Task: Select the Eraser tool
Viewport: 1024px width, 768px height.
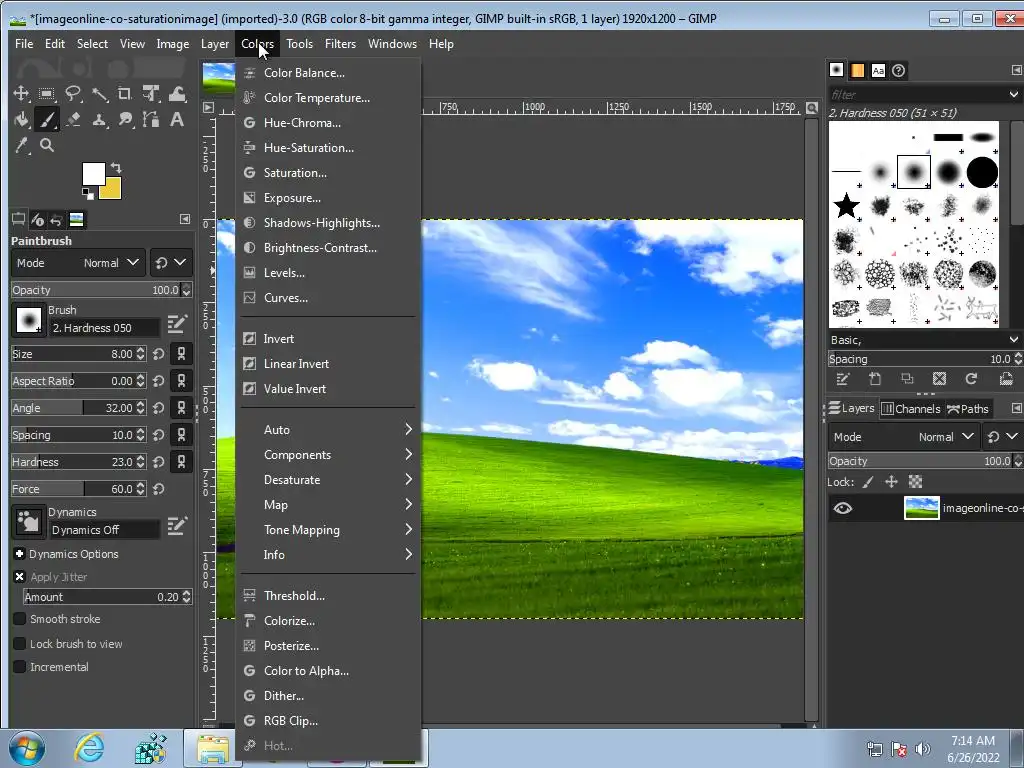Action: click(73, 120)
